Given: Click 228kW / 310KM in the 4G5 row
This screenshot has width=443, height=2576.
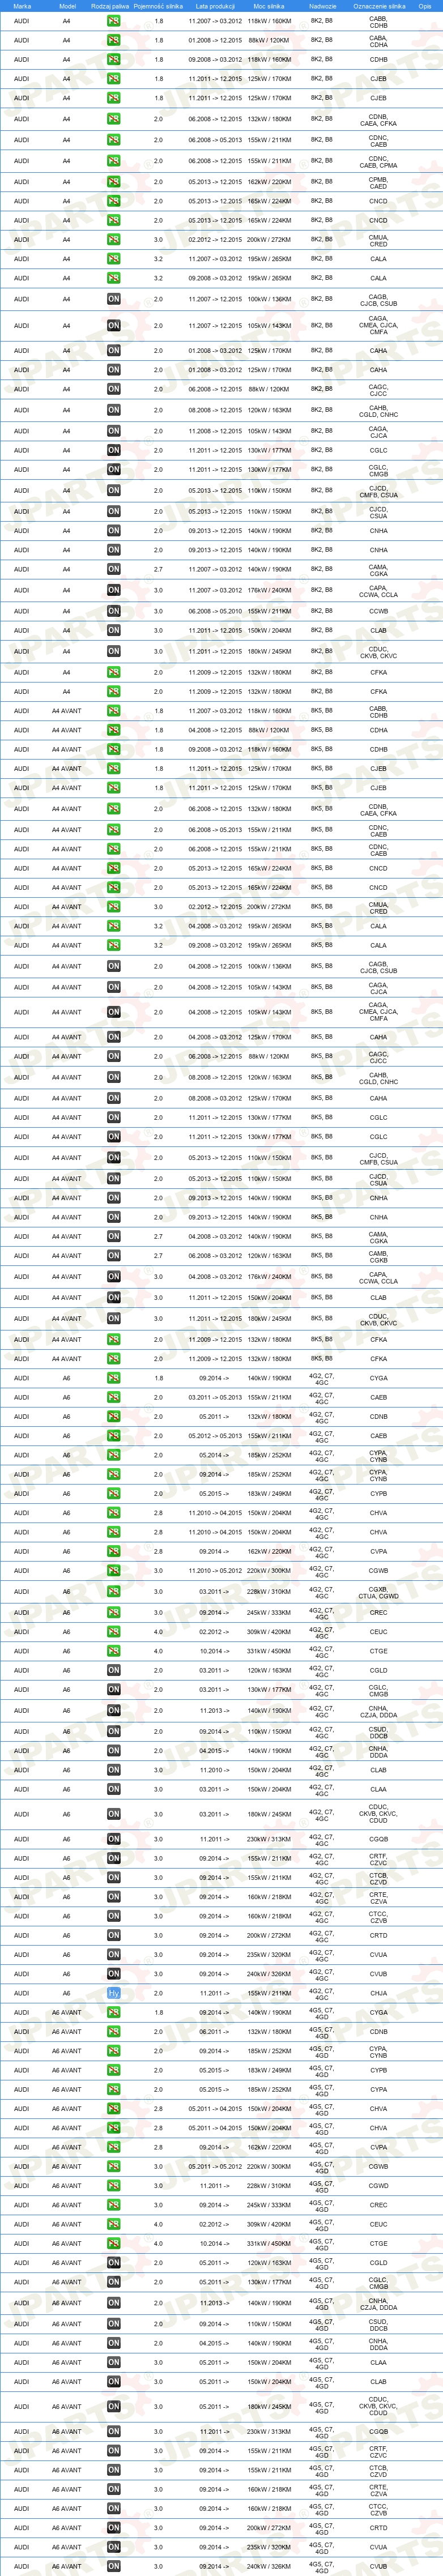Looking at the screenshot, I should [x=269, y=2186].
